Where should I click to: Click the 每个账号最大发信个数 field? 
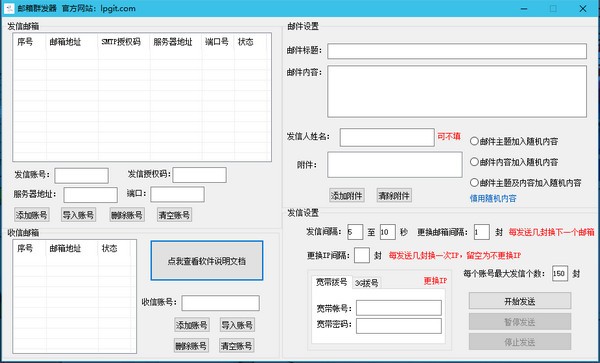(x=560, y=273)
